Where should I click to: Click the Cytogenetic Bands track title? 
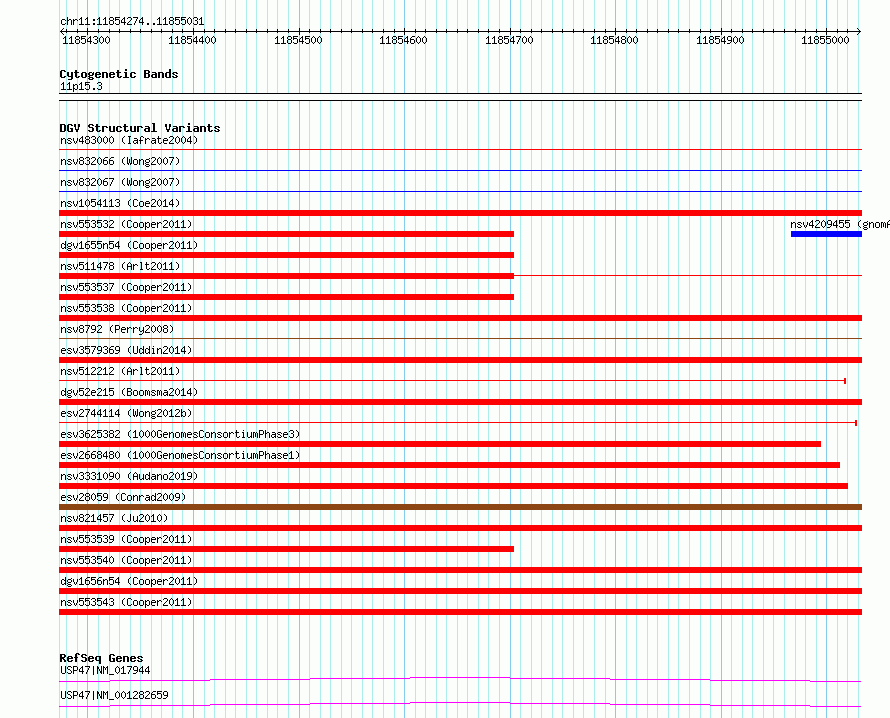click(x=119, y=74)
